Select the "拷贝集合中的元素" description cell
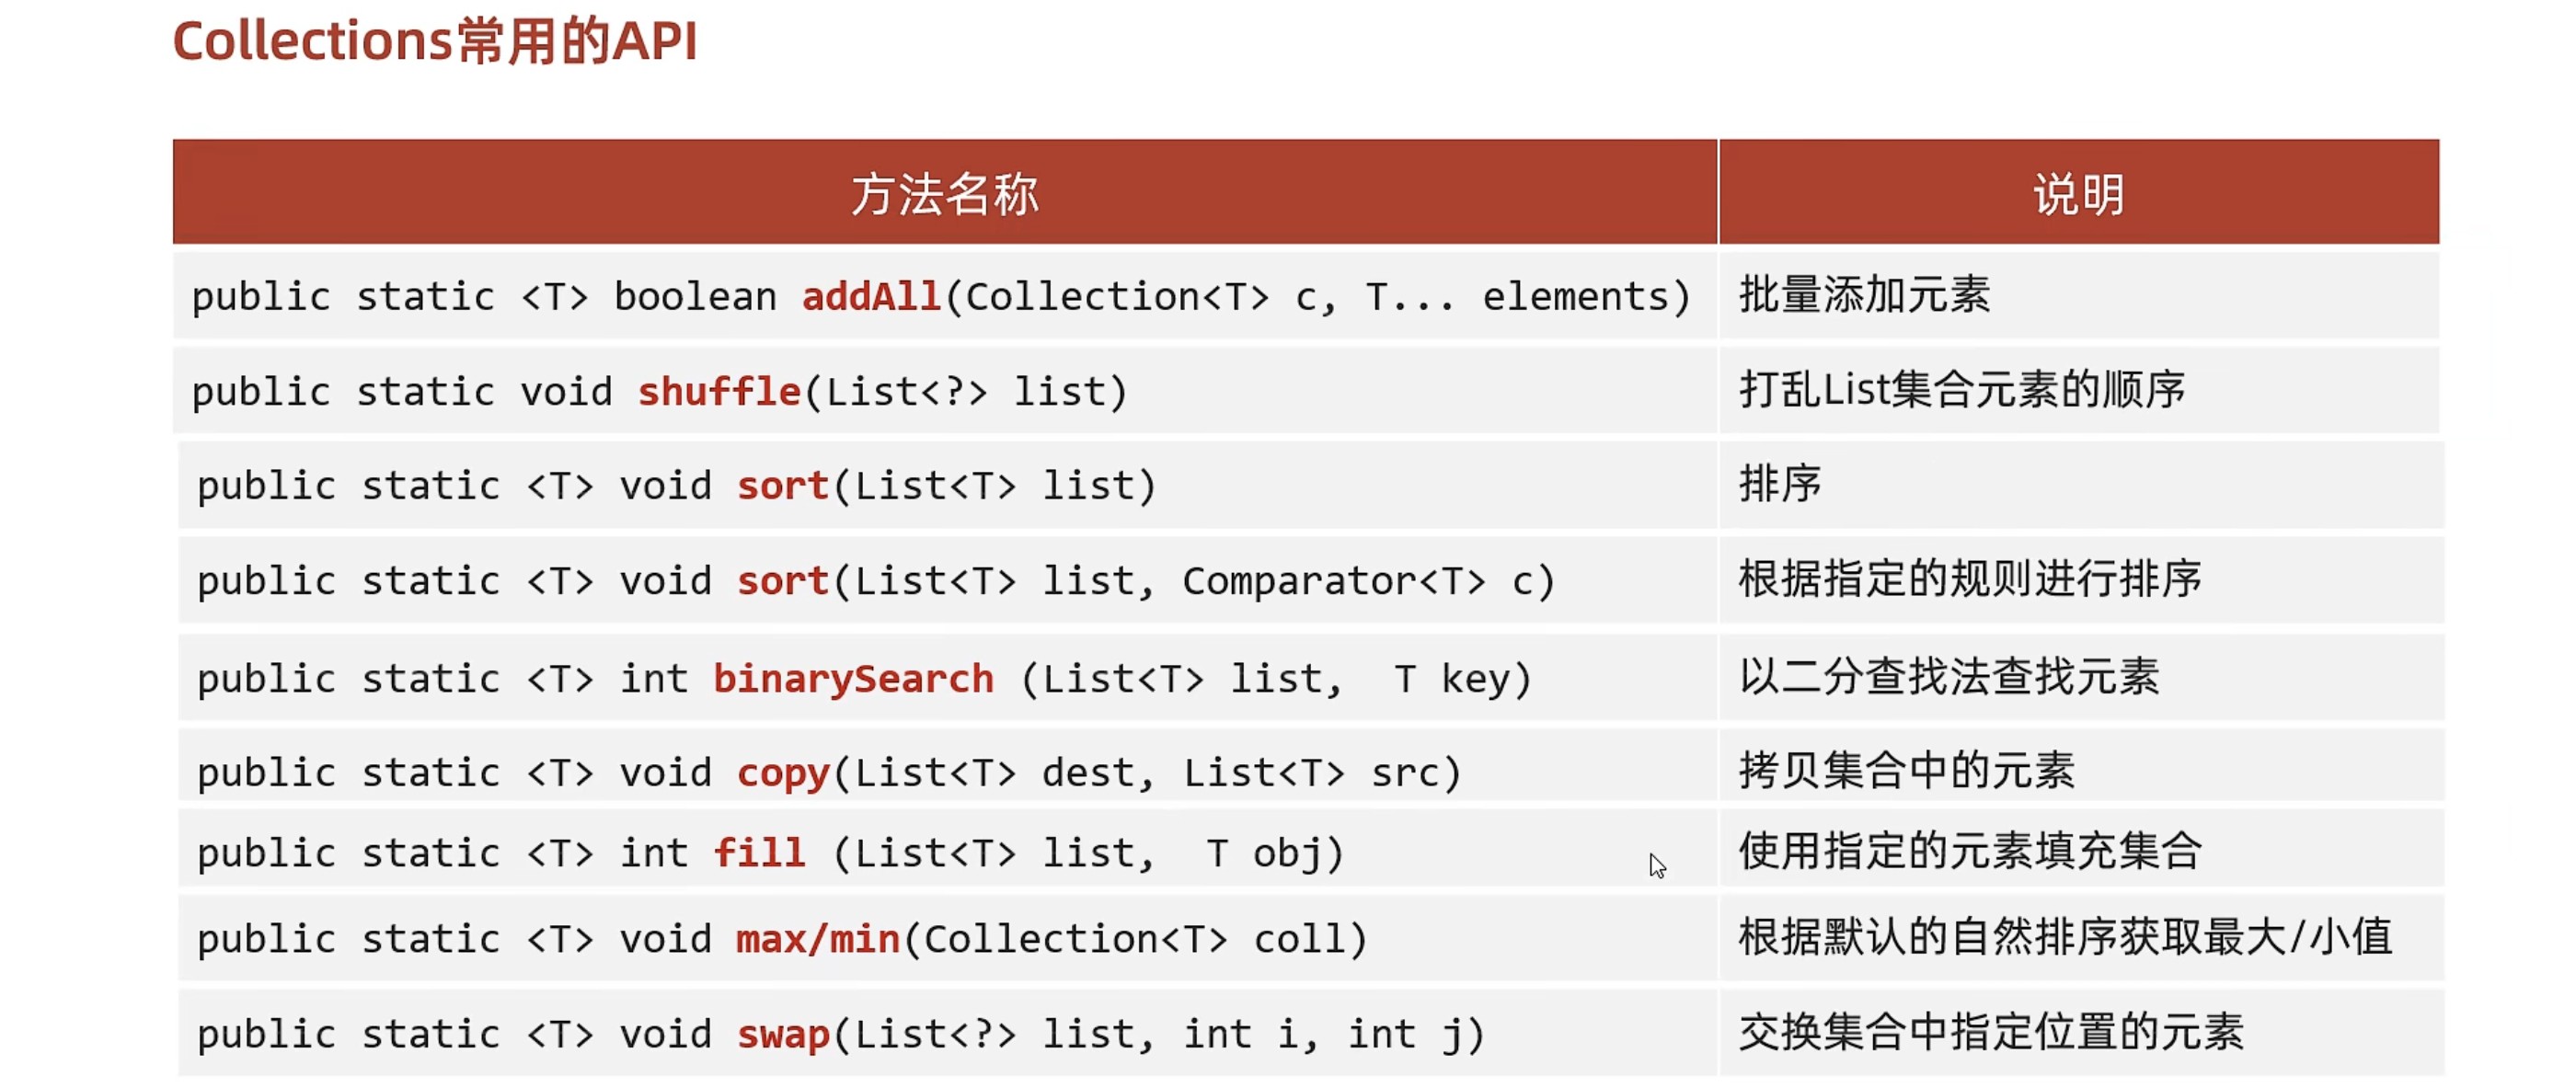Screen dimensions: 2576x1088 coord(1906,771)
